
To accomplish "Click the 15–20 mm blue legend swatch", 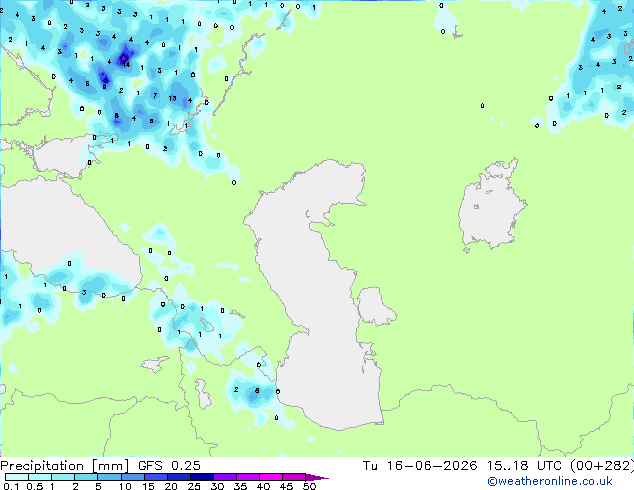I will click(x=155, y=477).
